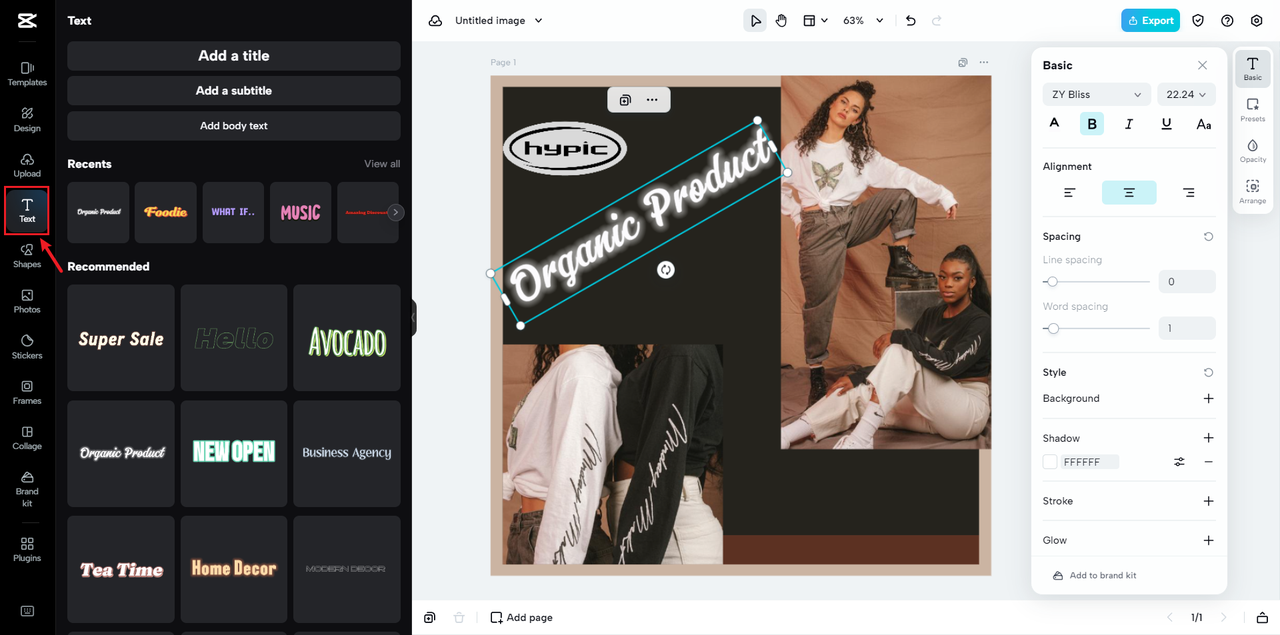This screenshot has height=635, width=1280.
Task: Open the Untitled image name dropdown
Action: coord(499,20)
